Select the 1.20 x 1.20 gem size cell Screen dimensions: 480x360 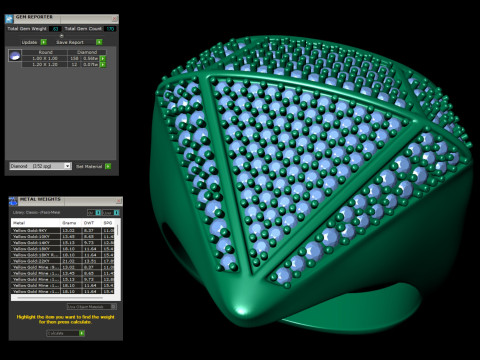click(x=45, y=64)
